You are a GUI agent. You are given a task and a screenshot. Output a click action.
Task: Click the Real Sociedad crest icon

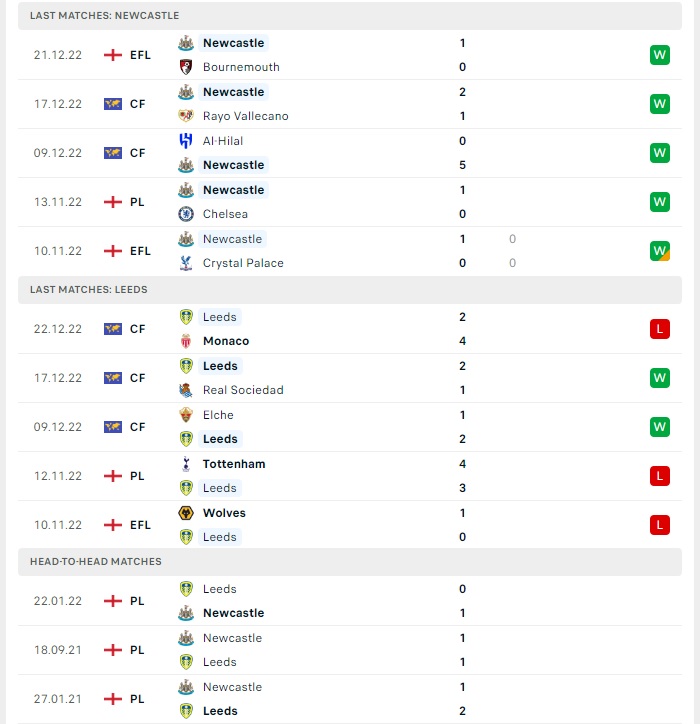click(x=186, y=390)
